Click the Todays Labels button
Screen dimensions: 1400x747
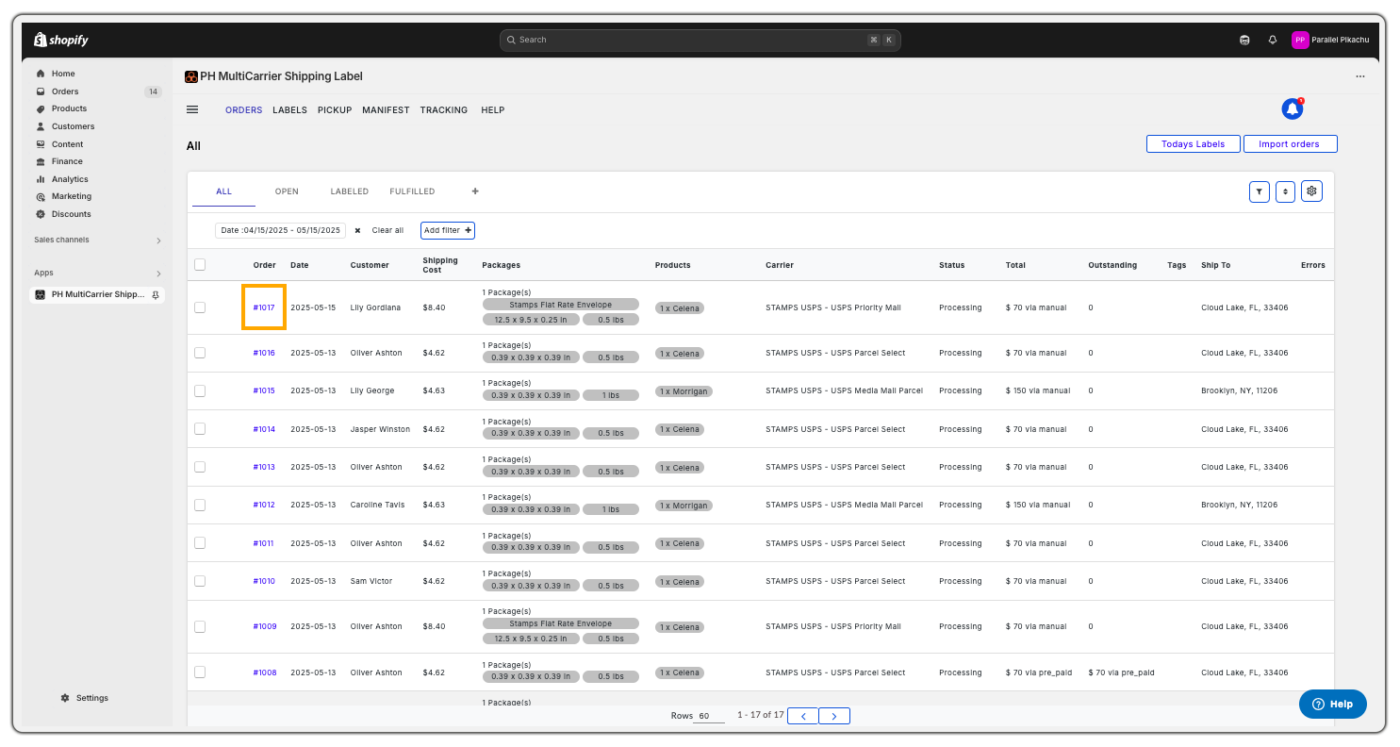(1193, 144)
